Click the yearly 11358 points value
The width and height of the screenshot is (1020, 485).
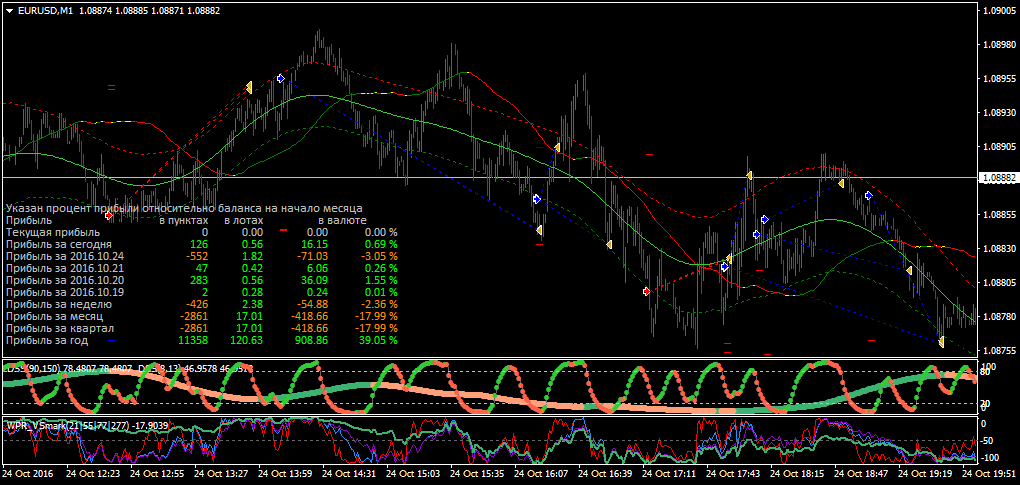coord(193,340)
